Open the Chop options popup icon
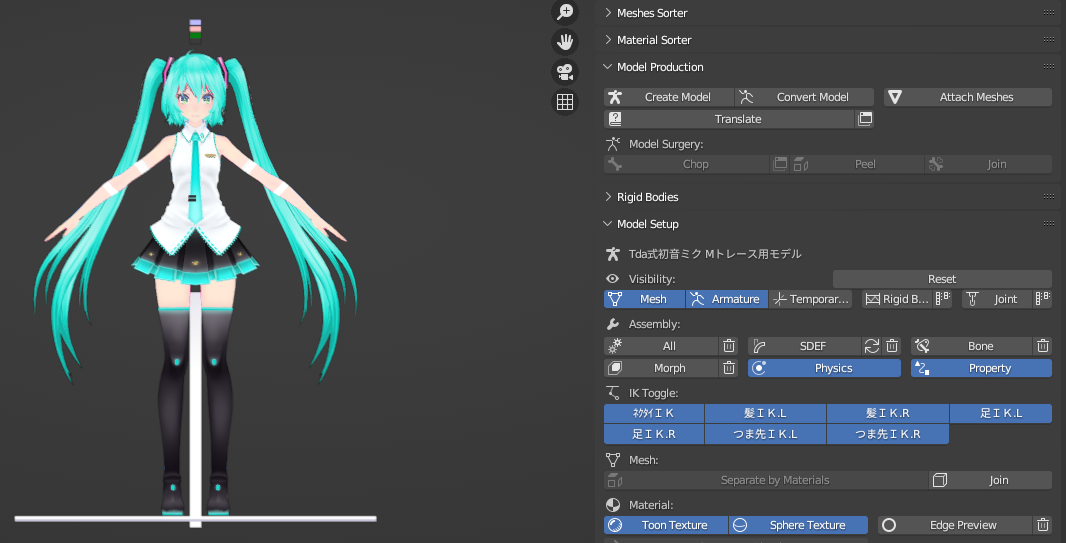 coord(780,164)
